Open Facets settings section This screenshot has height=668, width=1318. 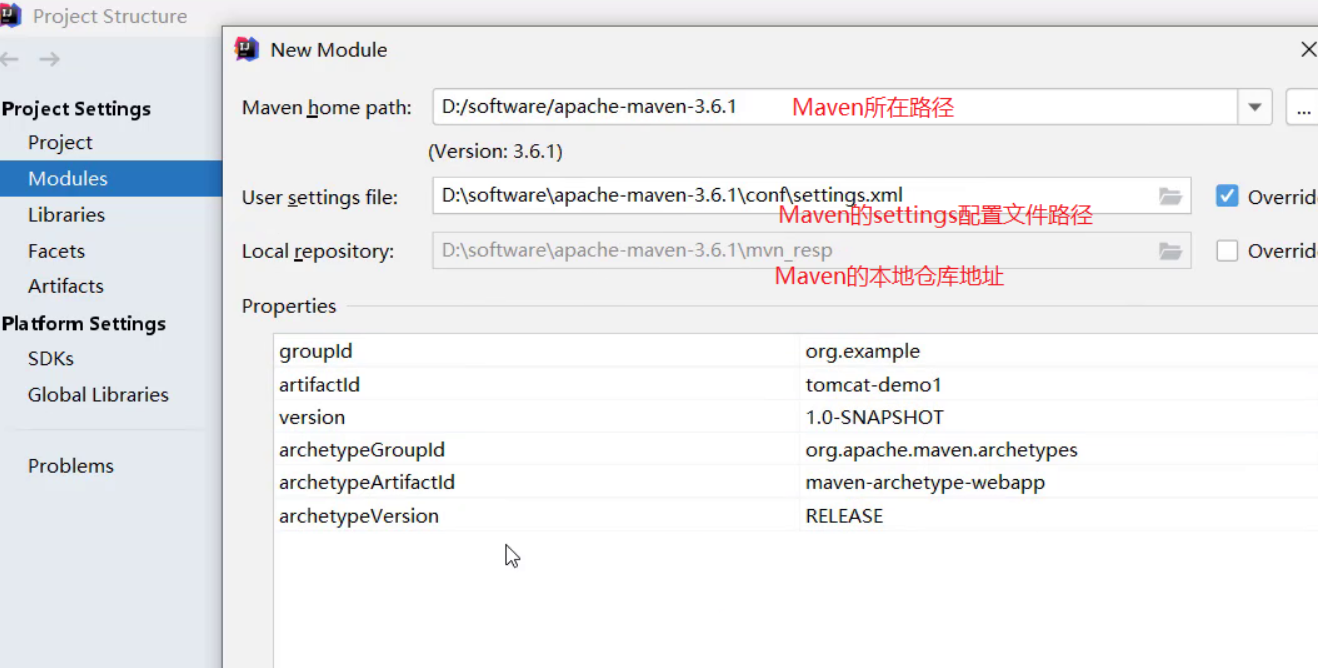click(56, 251)
